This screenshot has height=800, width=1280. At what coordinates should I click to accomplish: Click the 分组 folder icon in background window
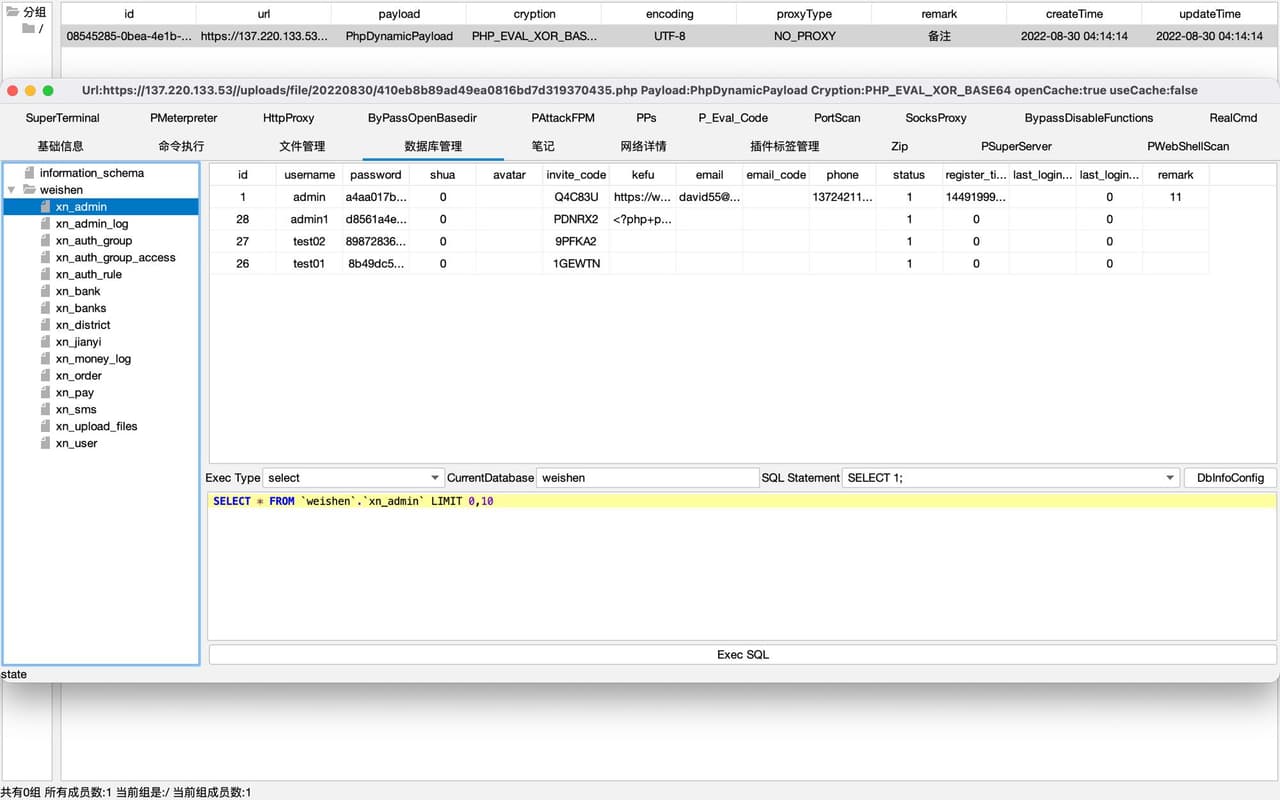(13, 12)
